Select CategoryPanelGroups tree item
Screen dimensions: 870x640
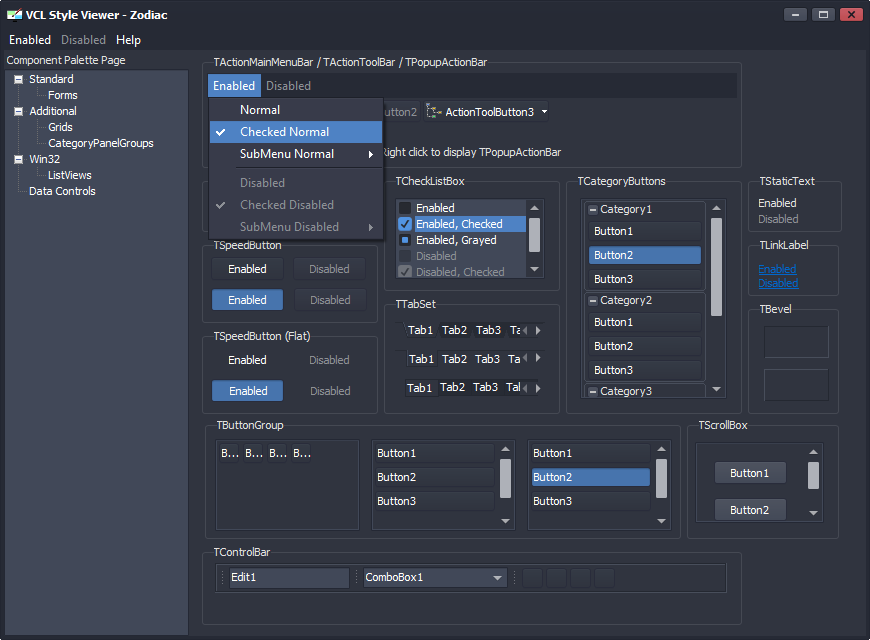tap(100, 143)
